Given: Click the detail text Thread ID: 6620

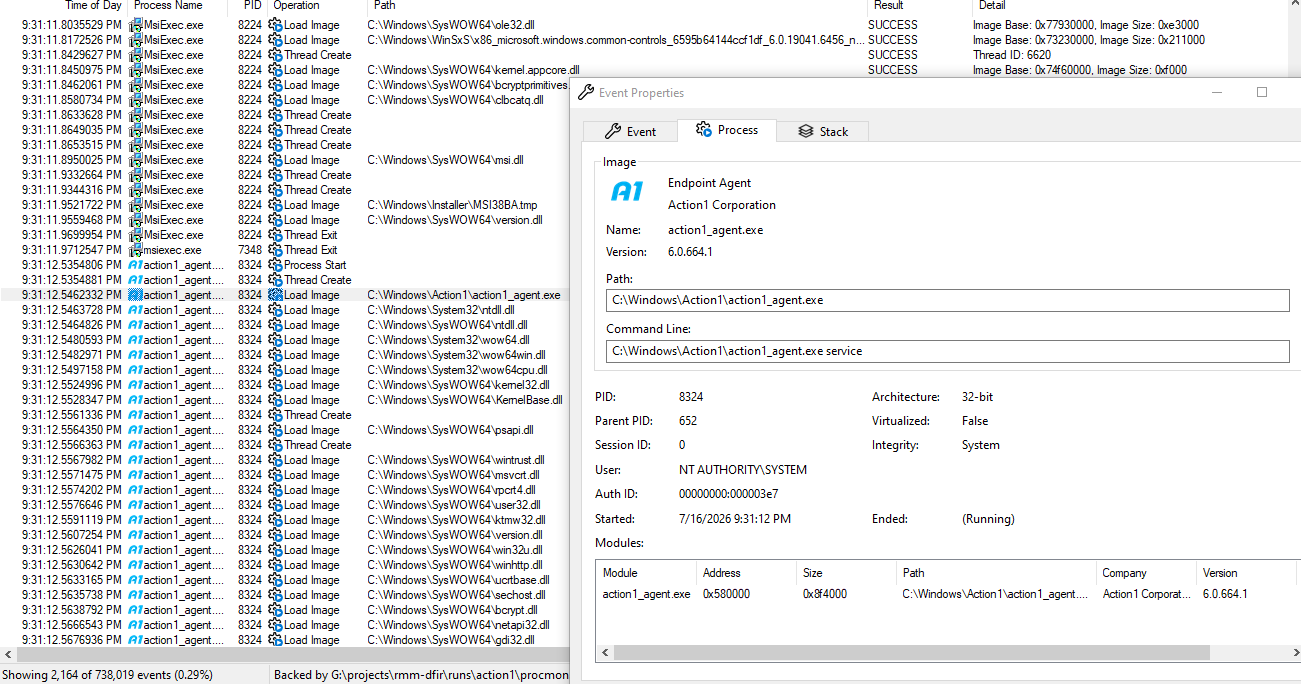Looking at the screenshot, I should point(1012,55).
